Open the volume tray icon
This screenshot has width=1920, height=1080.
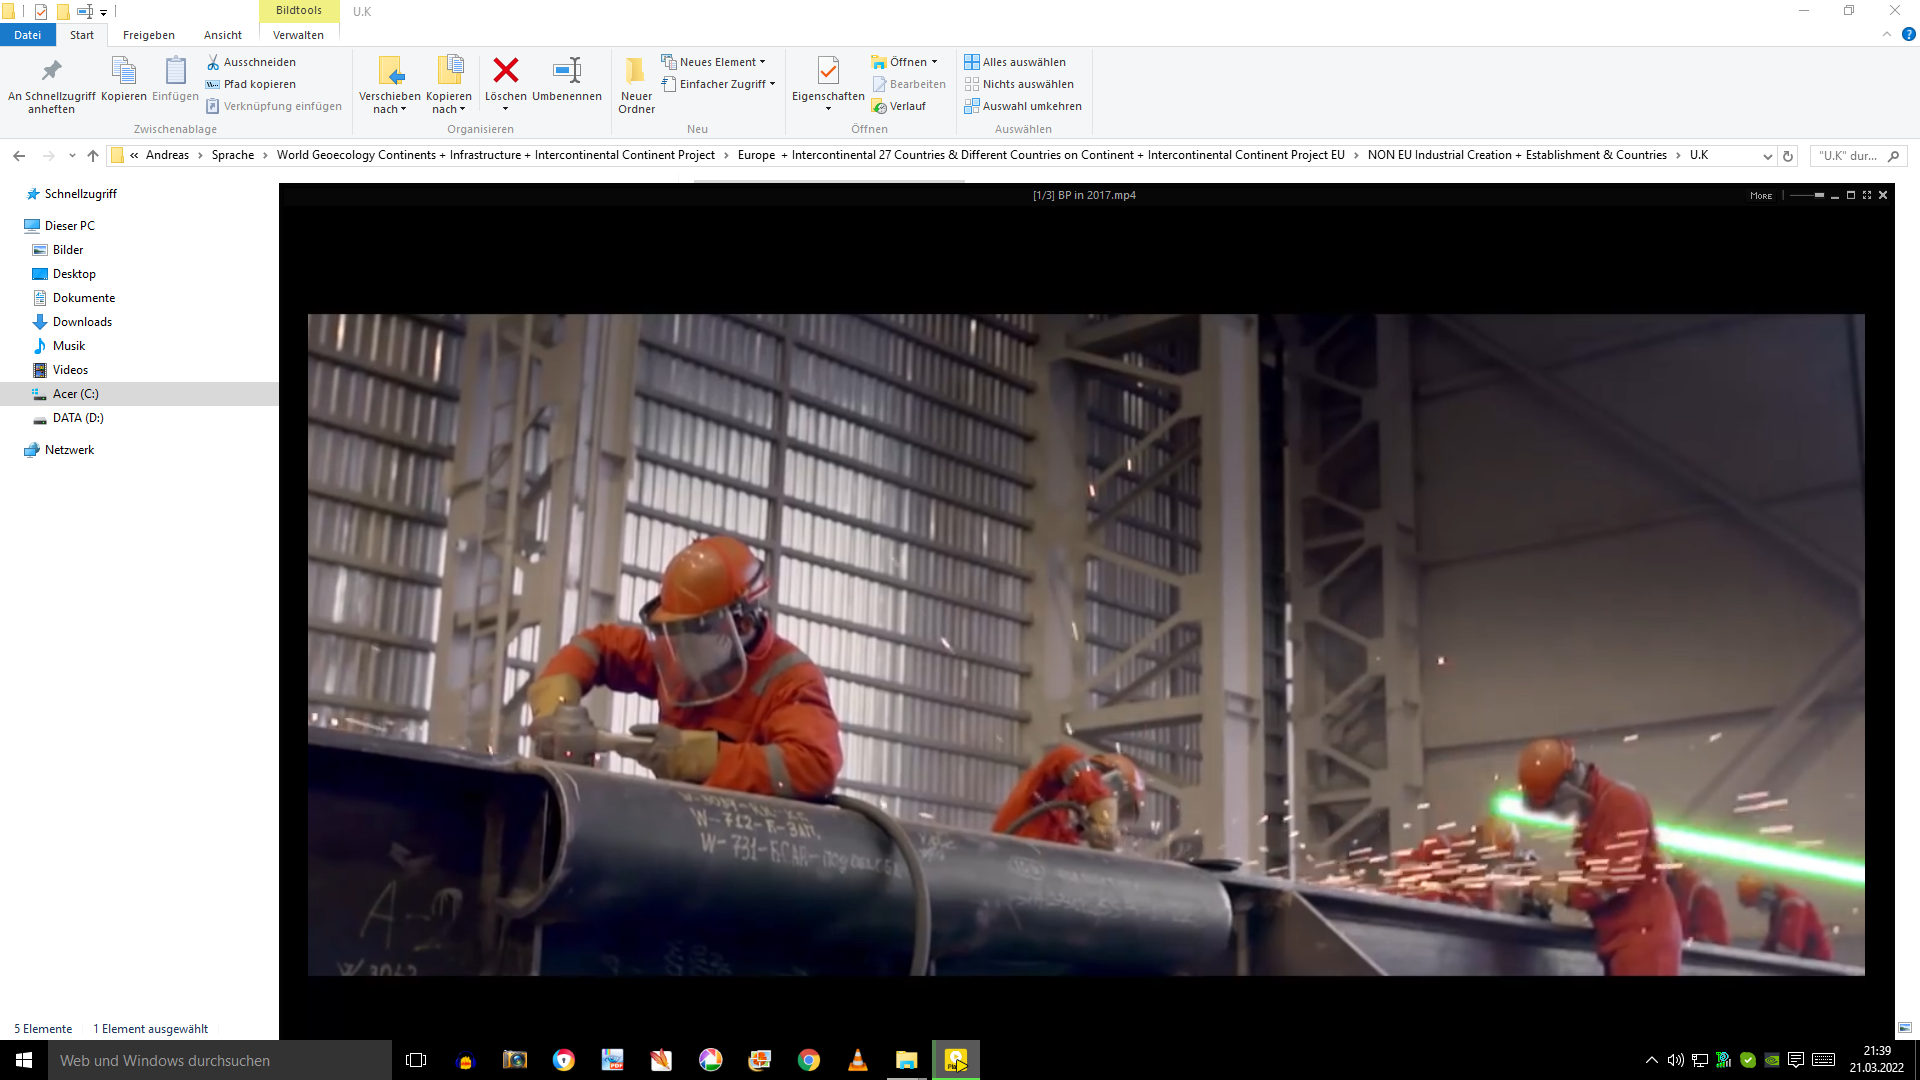pyautogui.click(x=1675, y=1060)
